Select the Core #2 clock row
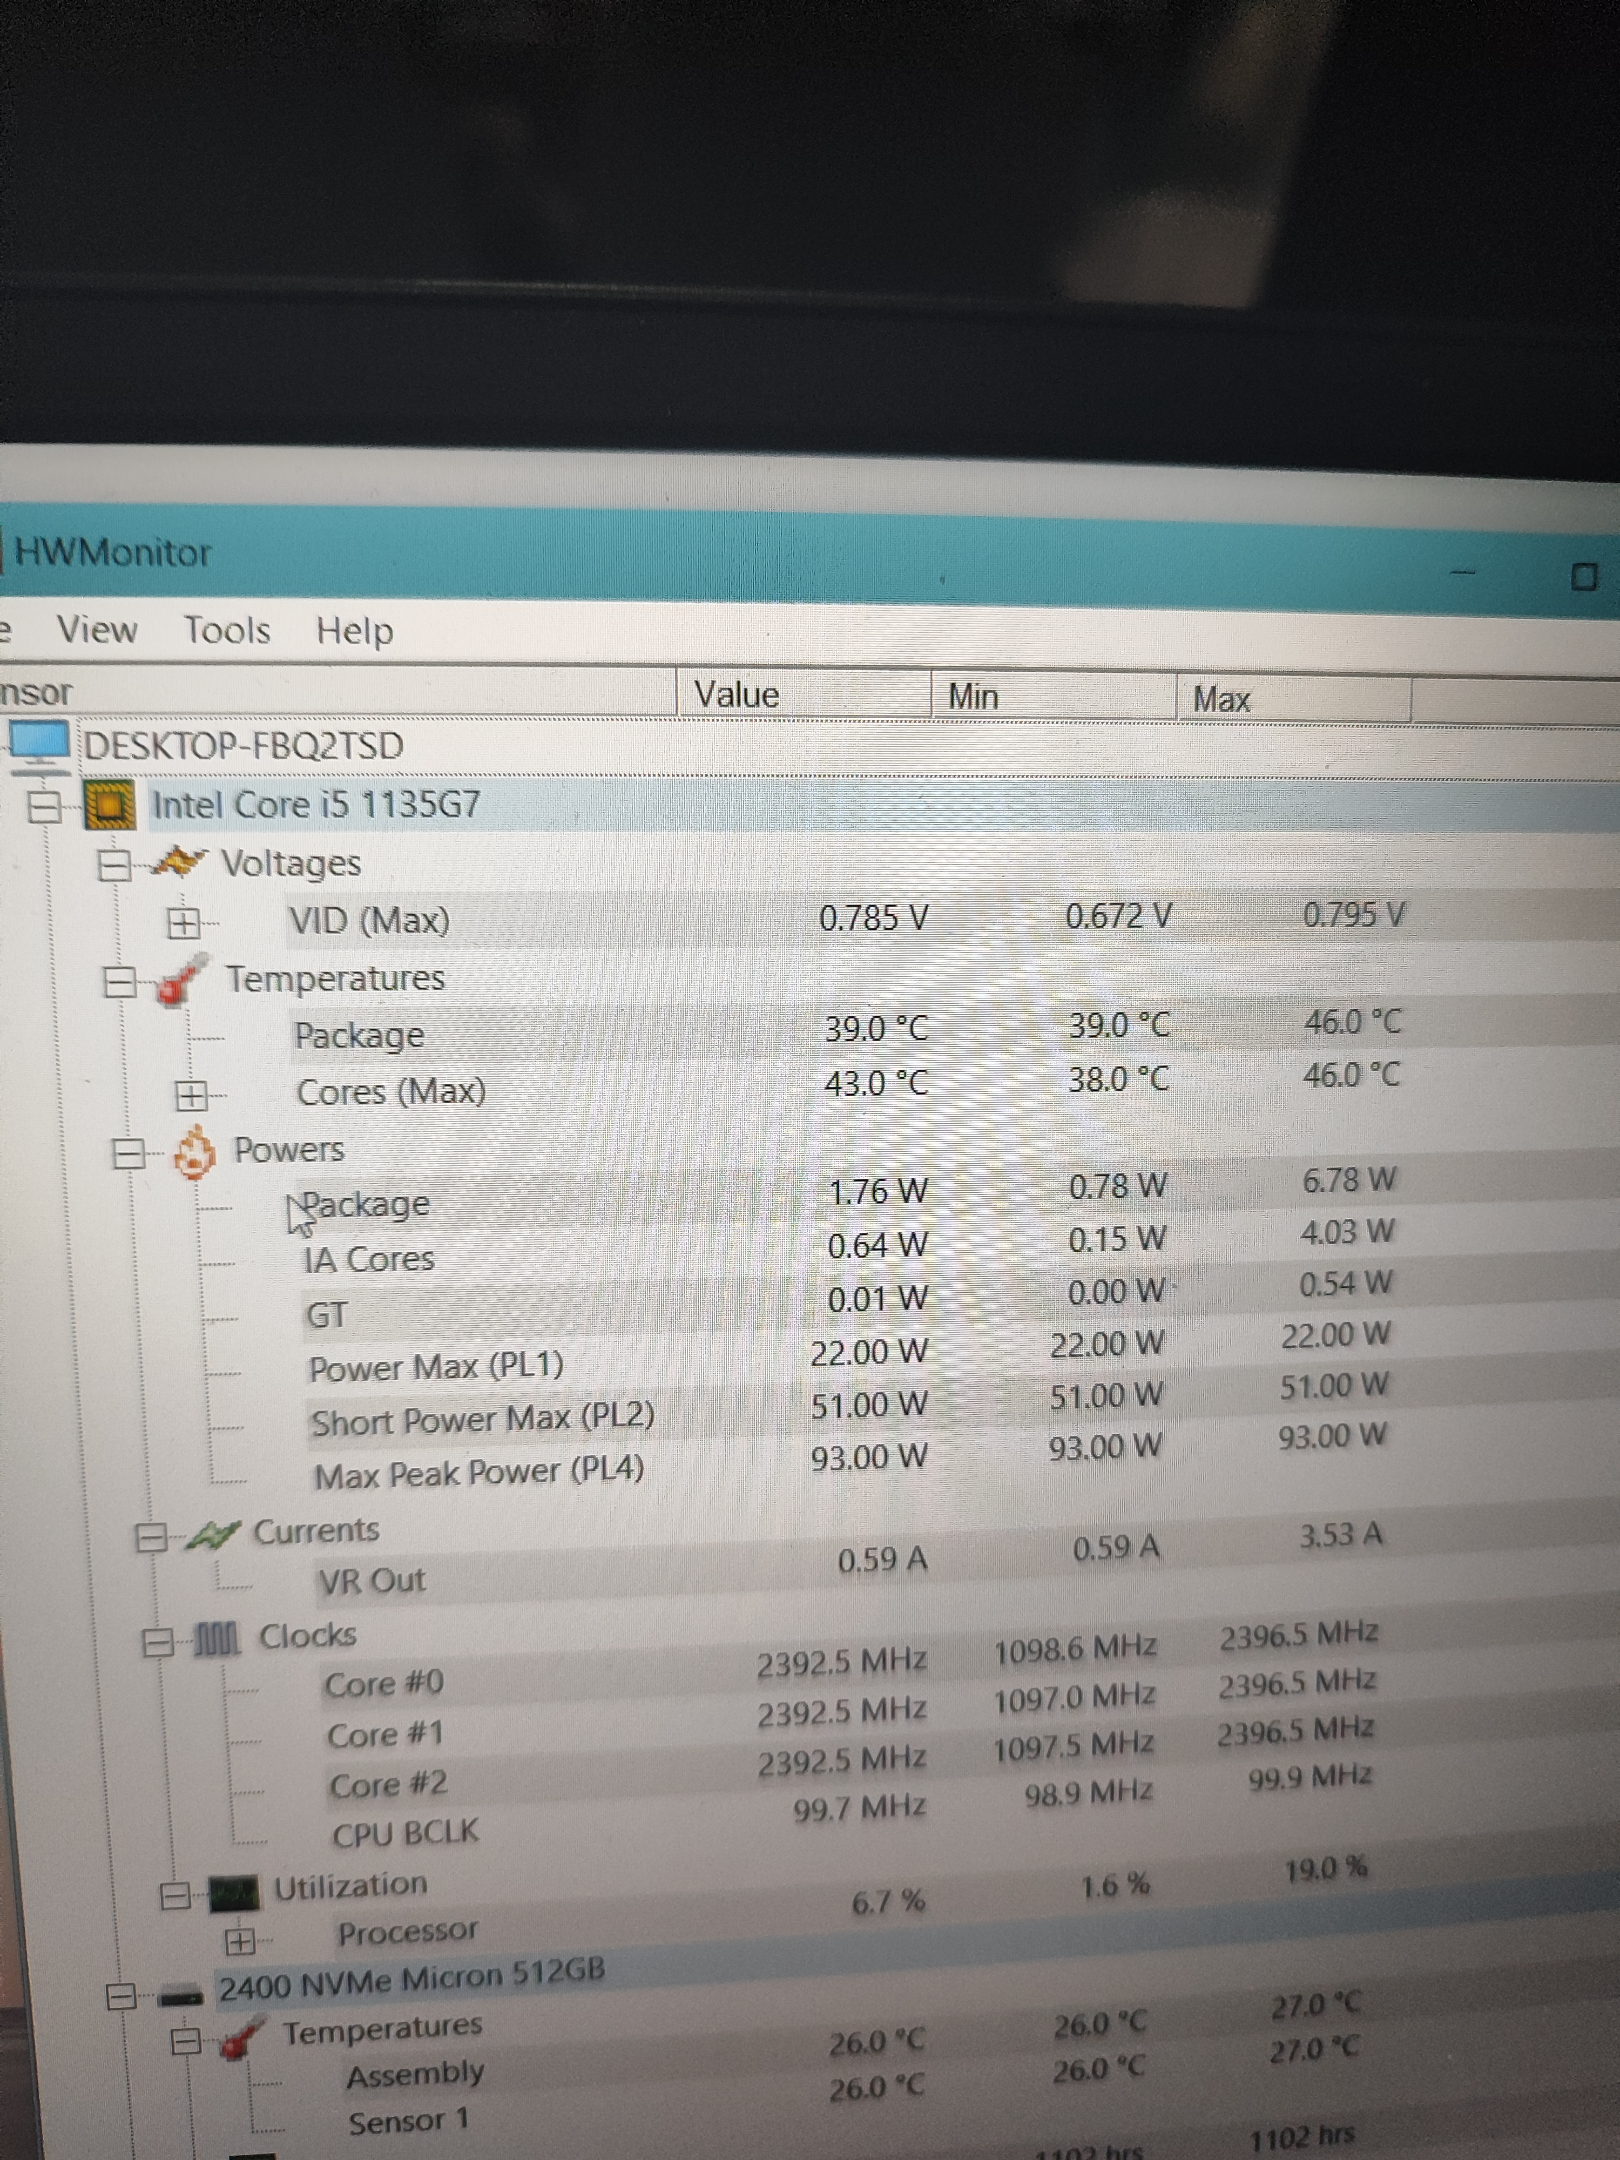 tap(388, 1785)
